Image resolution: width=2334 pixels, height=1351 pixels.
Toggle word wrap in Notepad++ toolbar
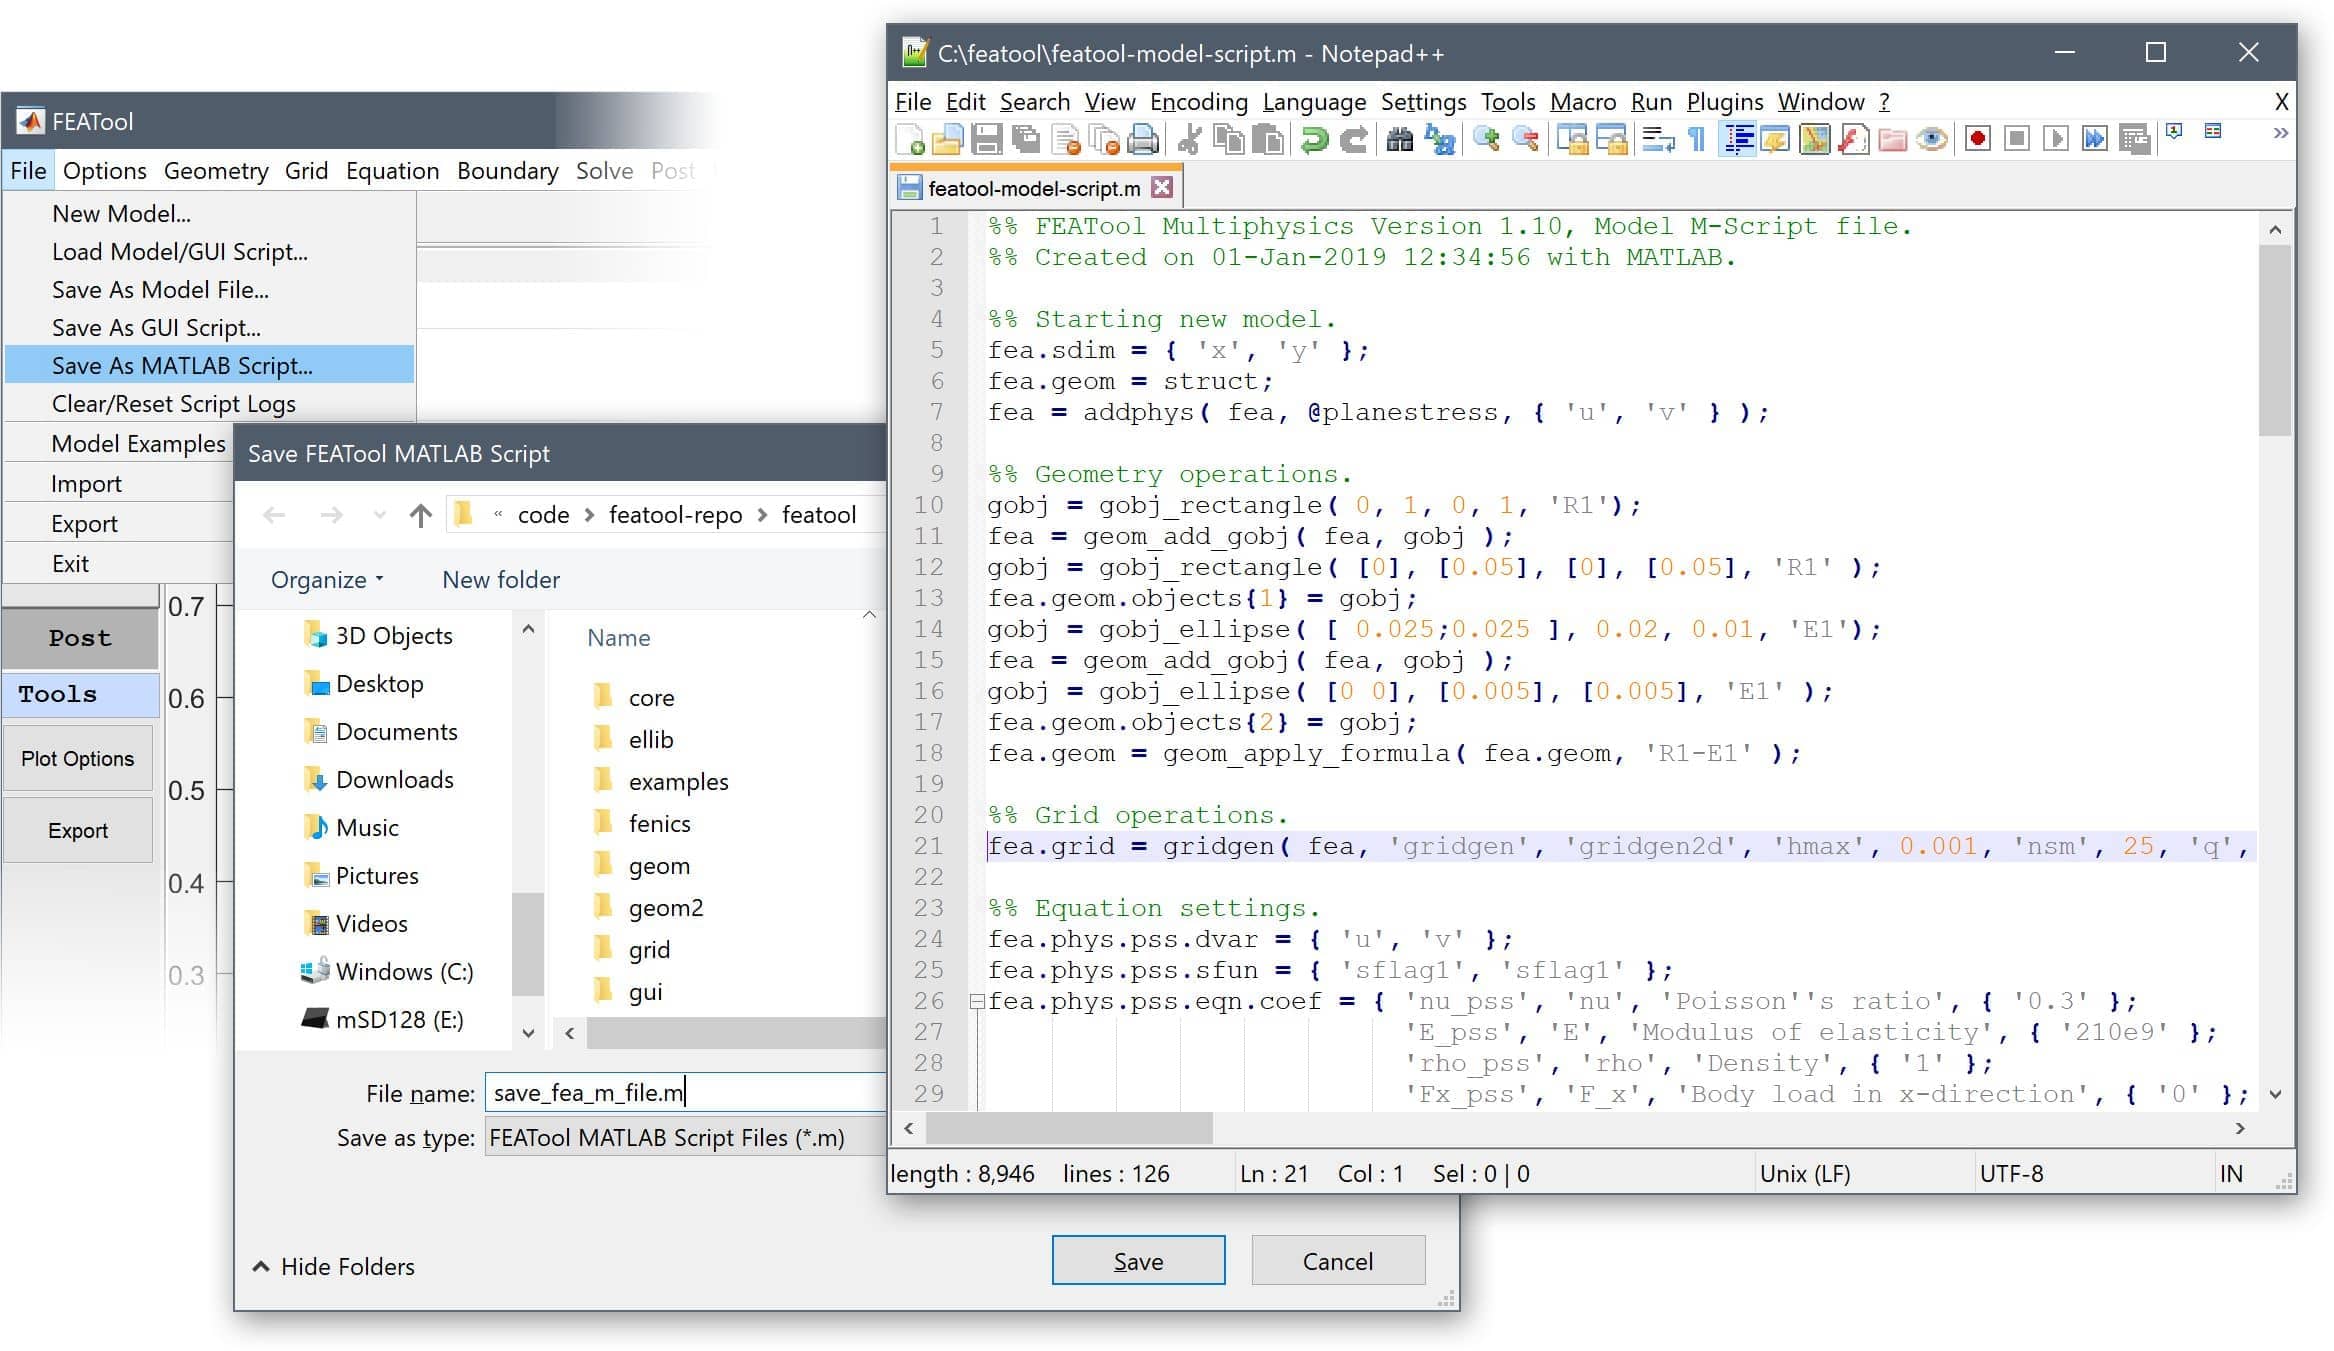point(1658,140)
